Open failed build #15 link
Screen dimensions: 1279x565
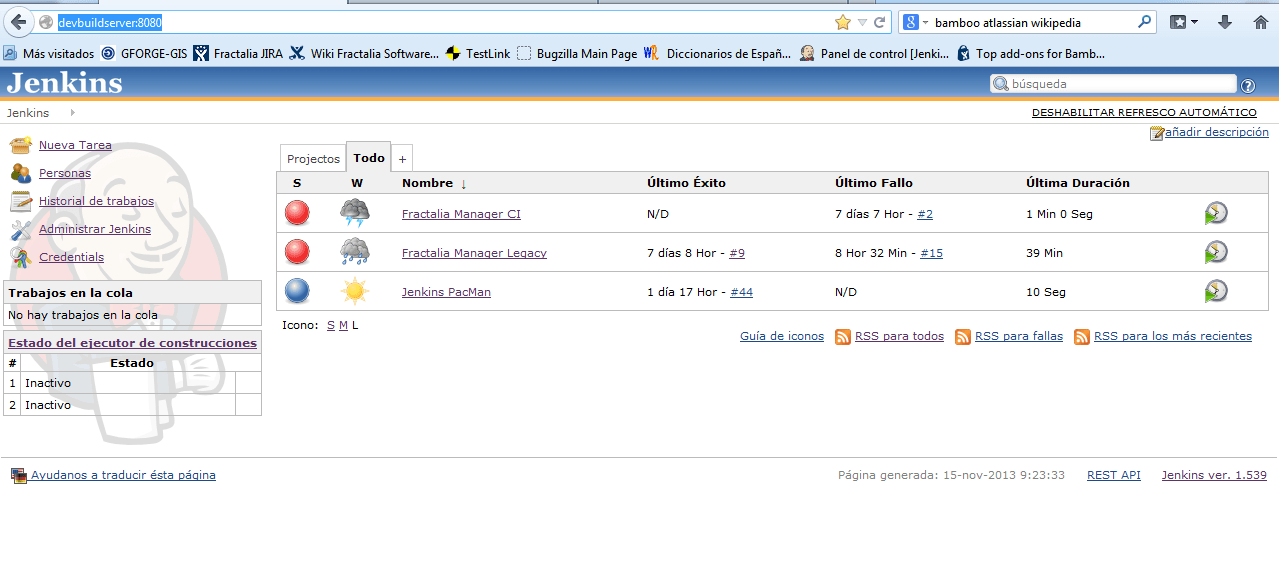931,253
